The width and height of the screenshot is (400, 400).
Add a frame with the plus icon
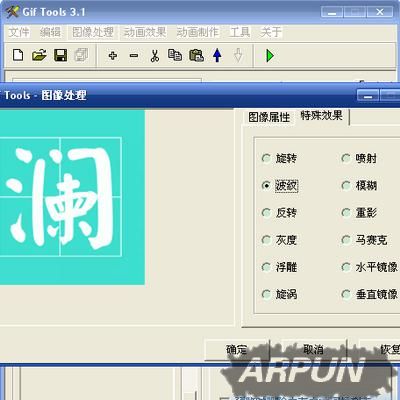[x=113, y=55]
